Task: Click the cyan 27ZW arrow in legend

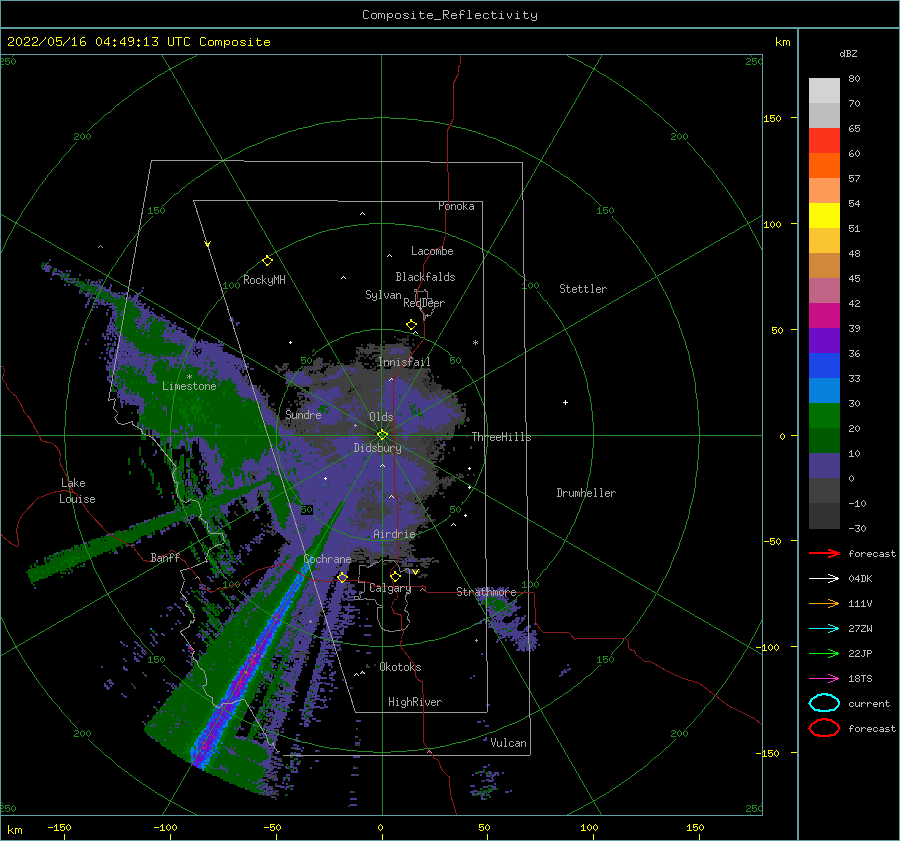Action: 824,629
